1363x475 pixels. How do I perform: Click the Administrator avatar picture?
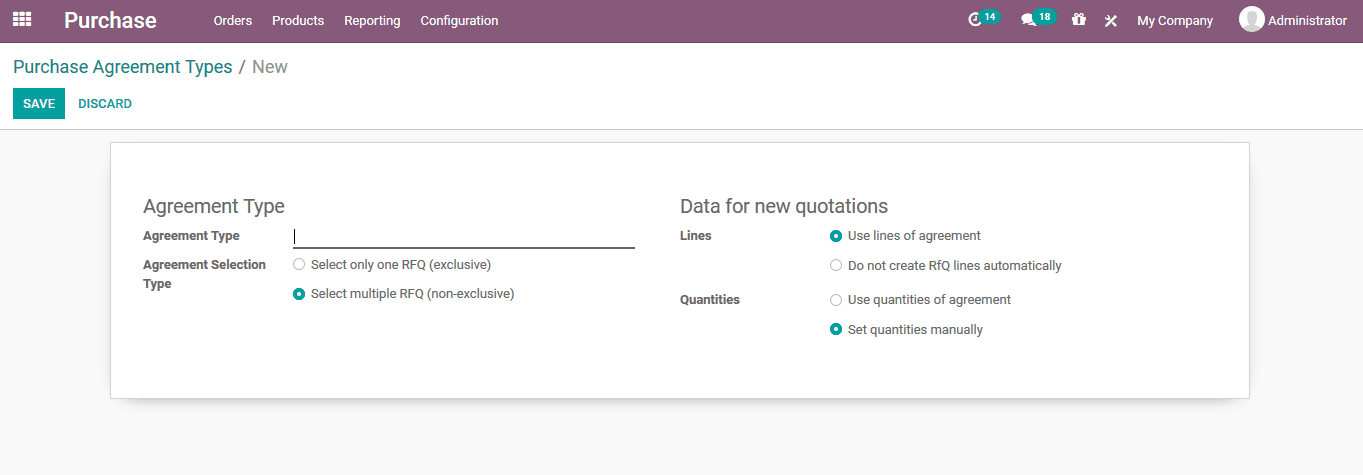pyautogui.click(x=1251, y=20)
